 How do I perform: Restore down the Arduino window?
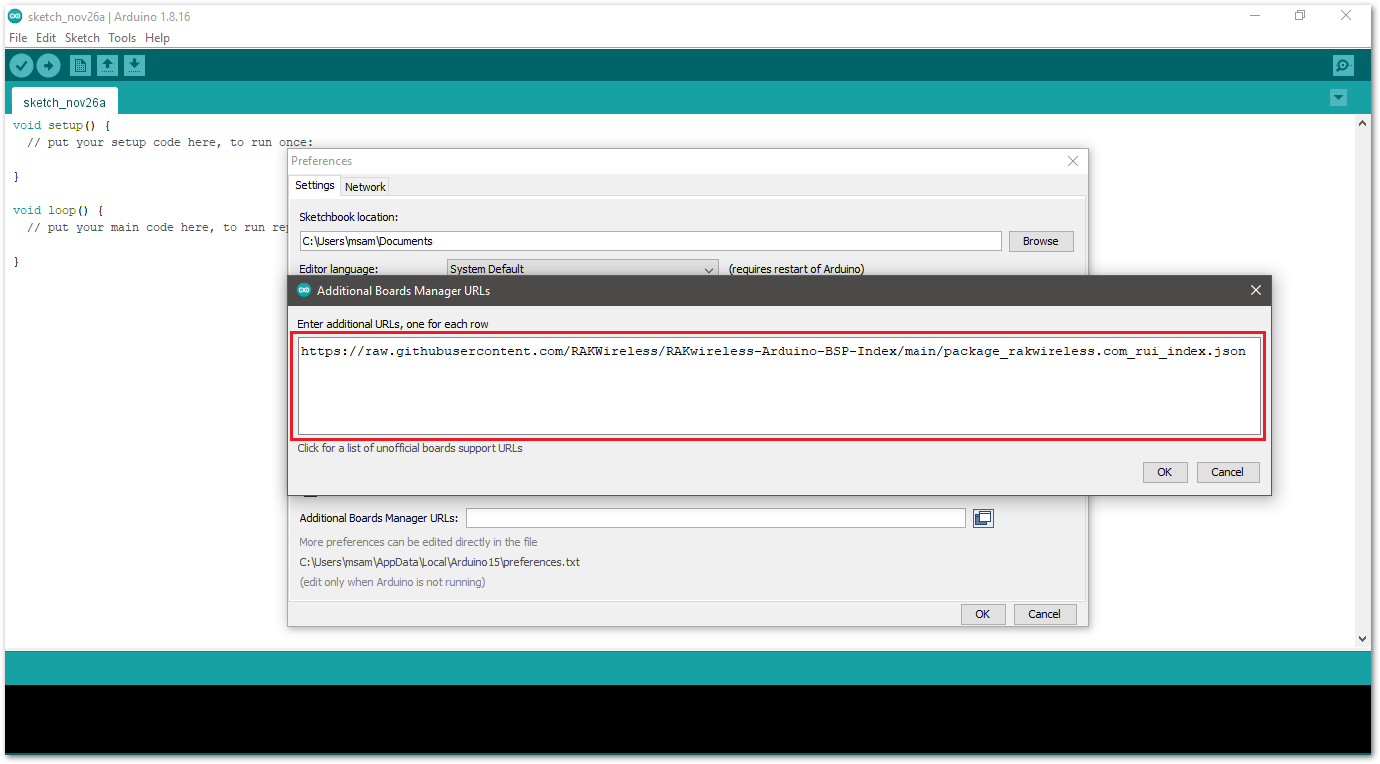pos(1300,15)
